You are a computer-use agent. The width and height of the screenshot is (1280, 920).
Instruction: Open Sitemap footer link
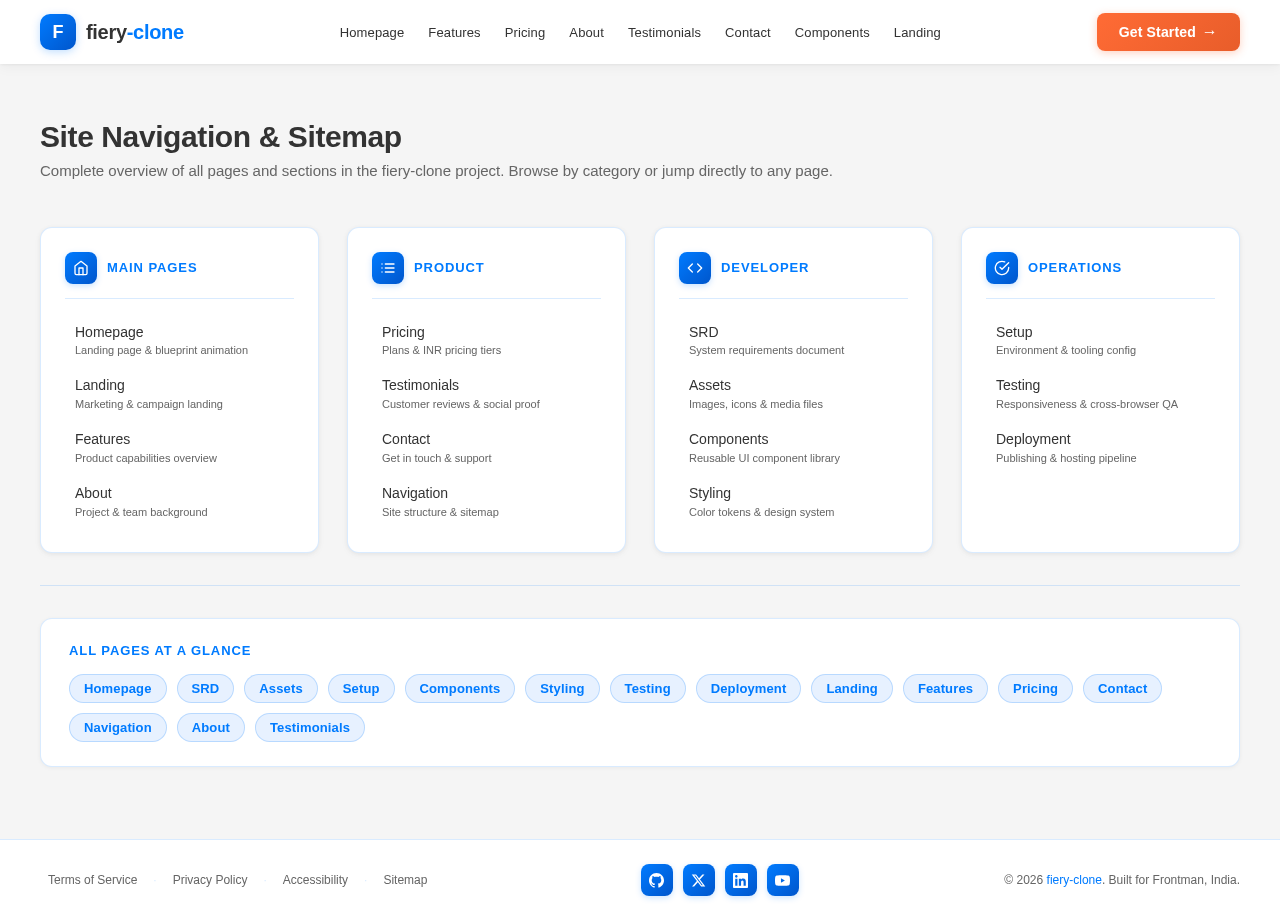click(405, 880)
